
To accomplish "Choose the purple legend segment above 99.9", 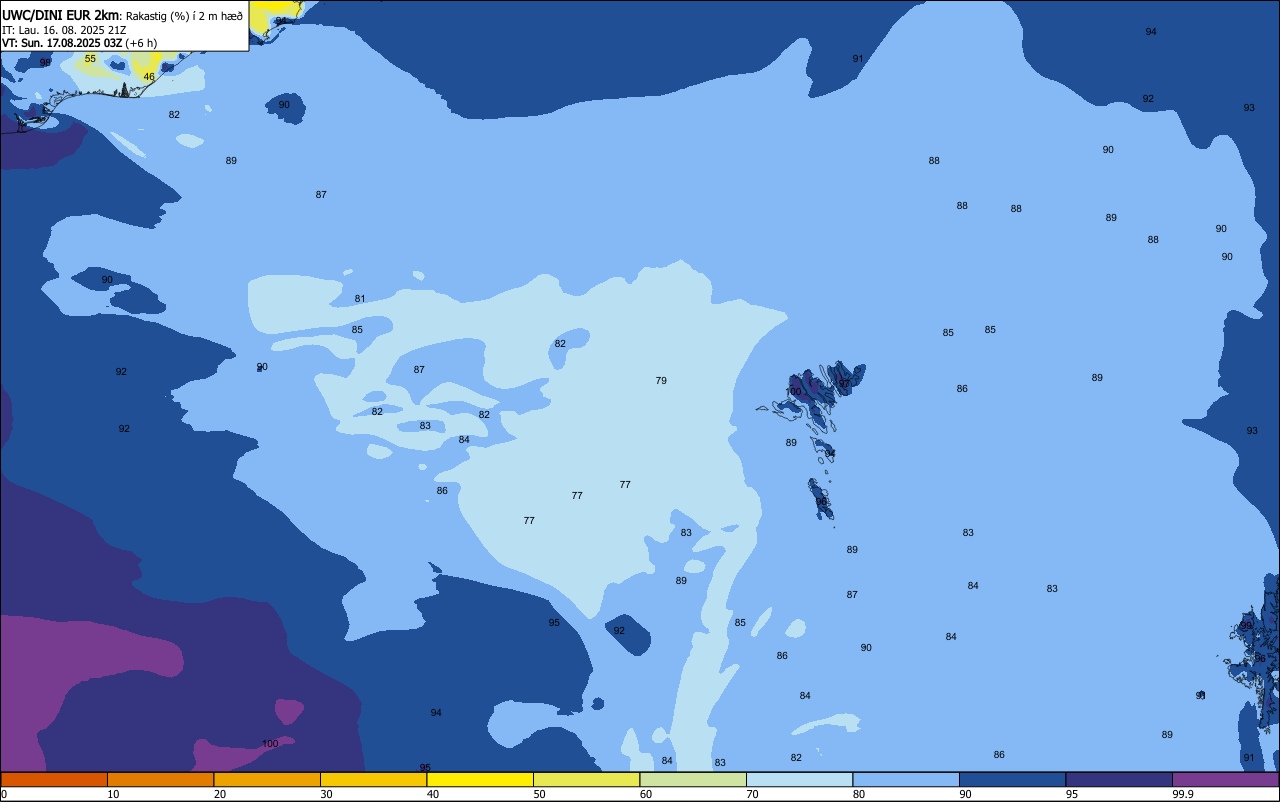I will (1225, 779).
